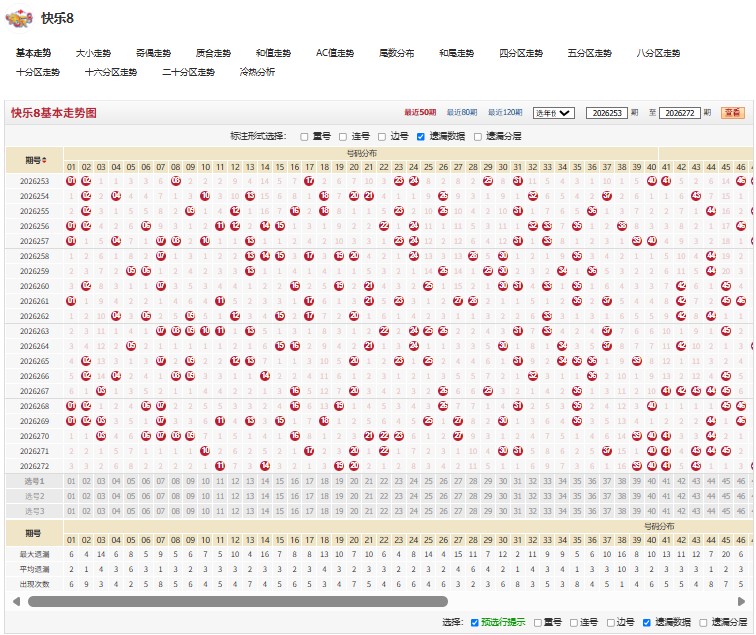
Task: Show the 最近80期 results
Action: 462,112
